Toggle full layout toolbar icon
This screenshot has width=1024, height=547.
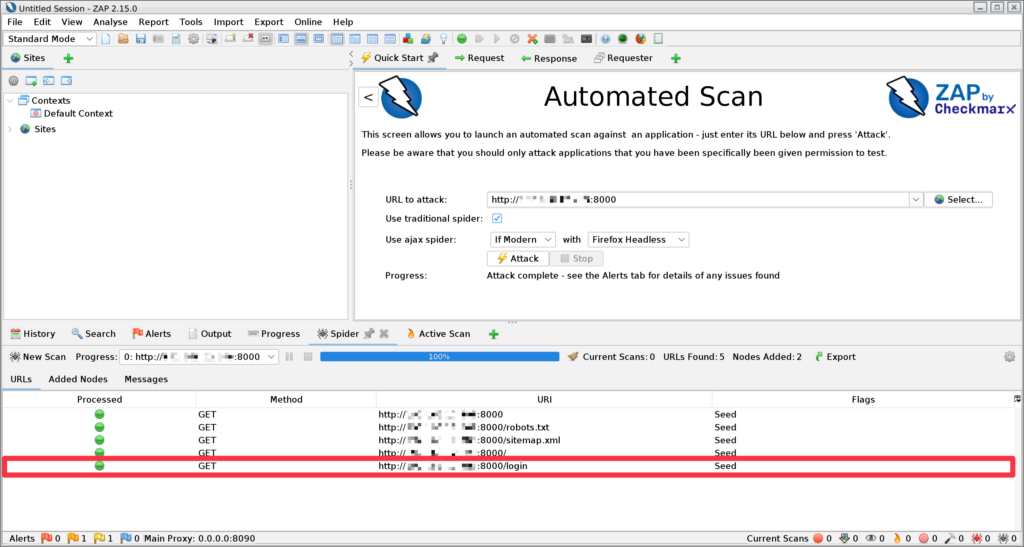click(x=319, y=39)
